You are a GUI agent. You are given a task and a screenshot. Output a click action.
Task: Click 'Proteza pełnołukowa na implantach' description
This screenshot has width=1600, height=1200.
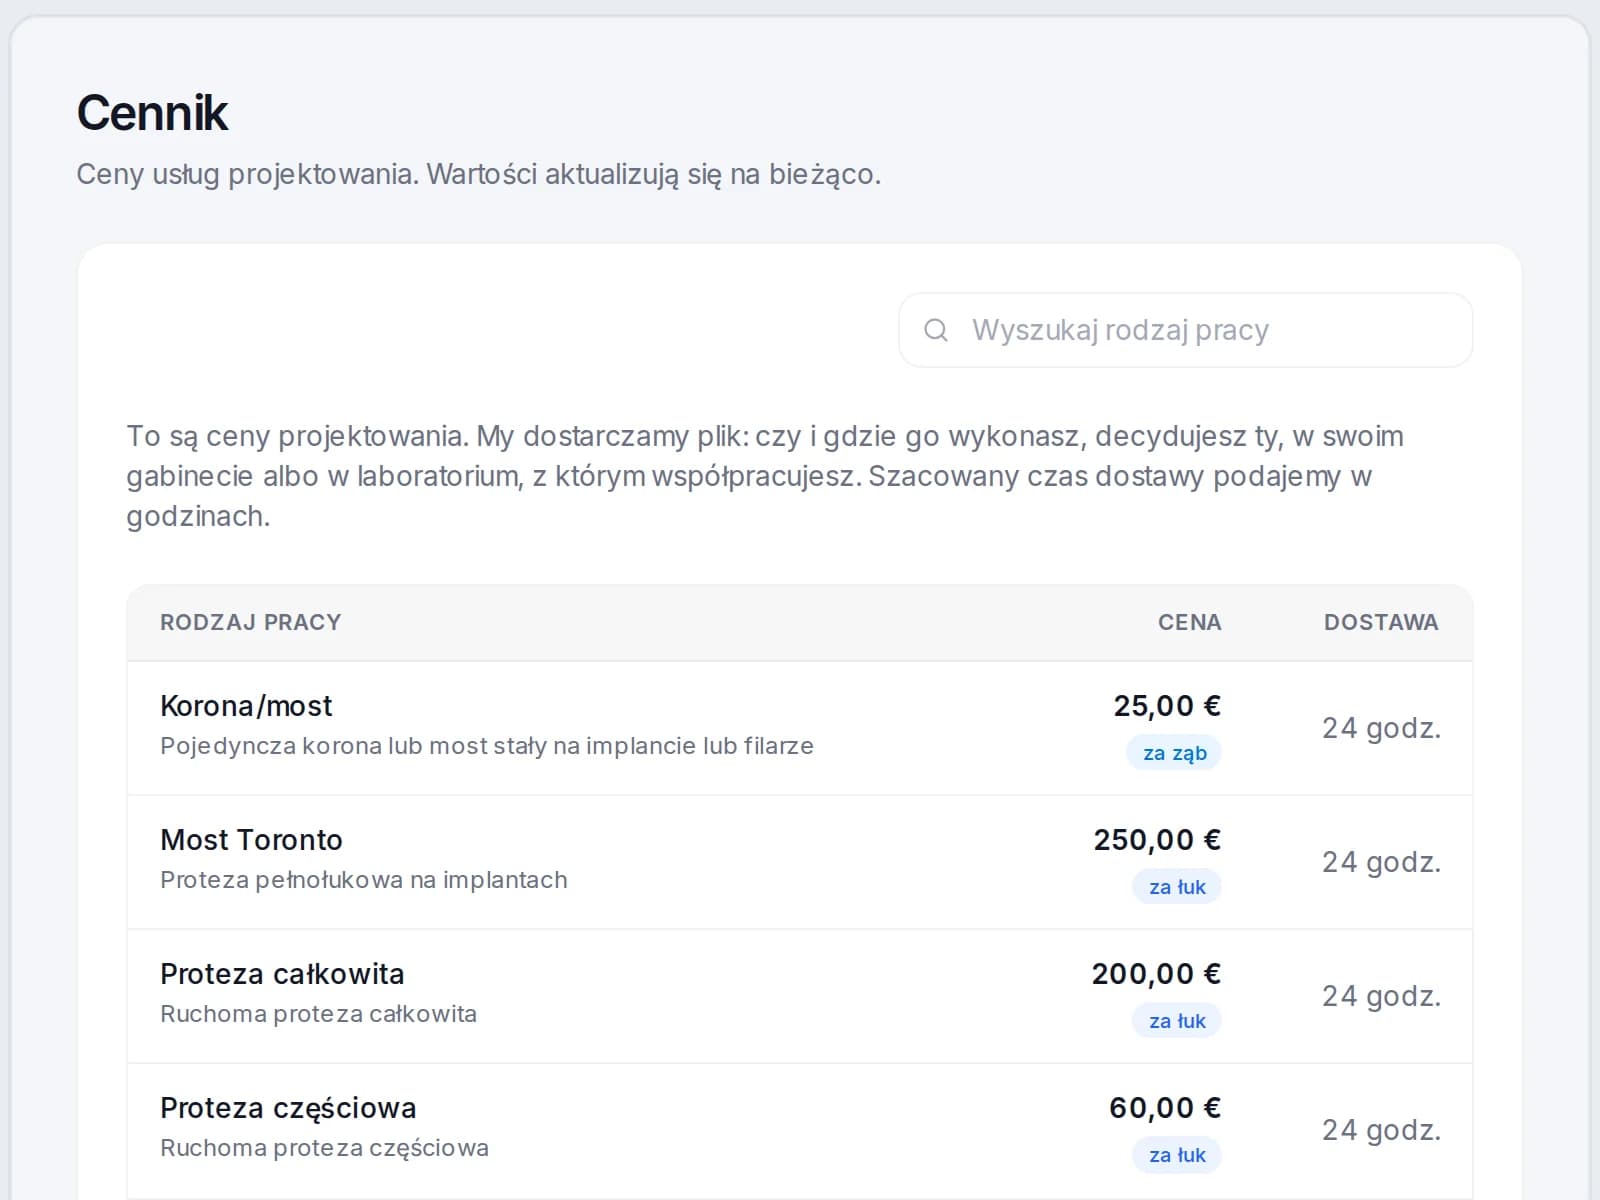tap(364, 880)
